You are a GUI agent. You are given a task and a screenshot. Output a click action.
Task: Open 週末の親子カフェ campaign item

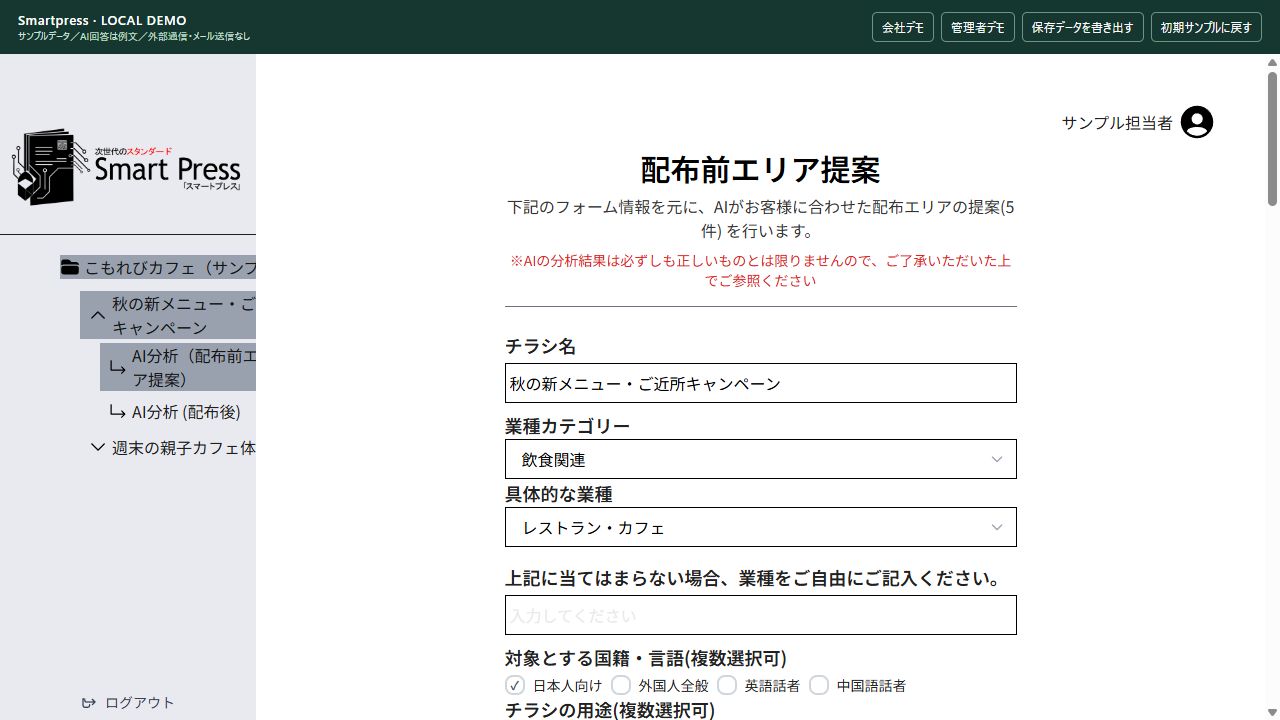click(x=183, y=447)
